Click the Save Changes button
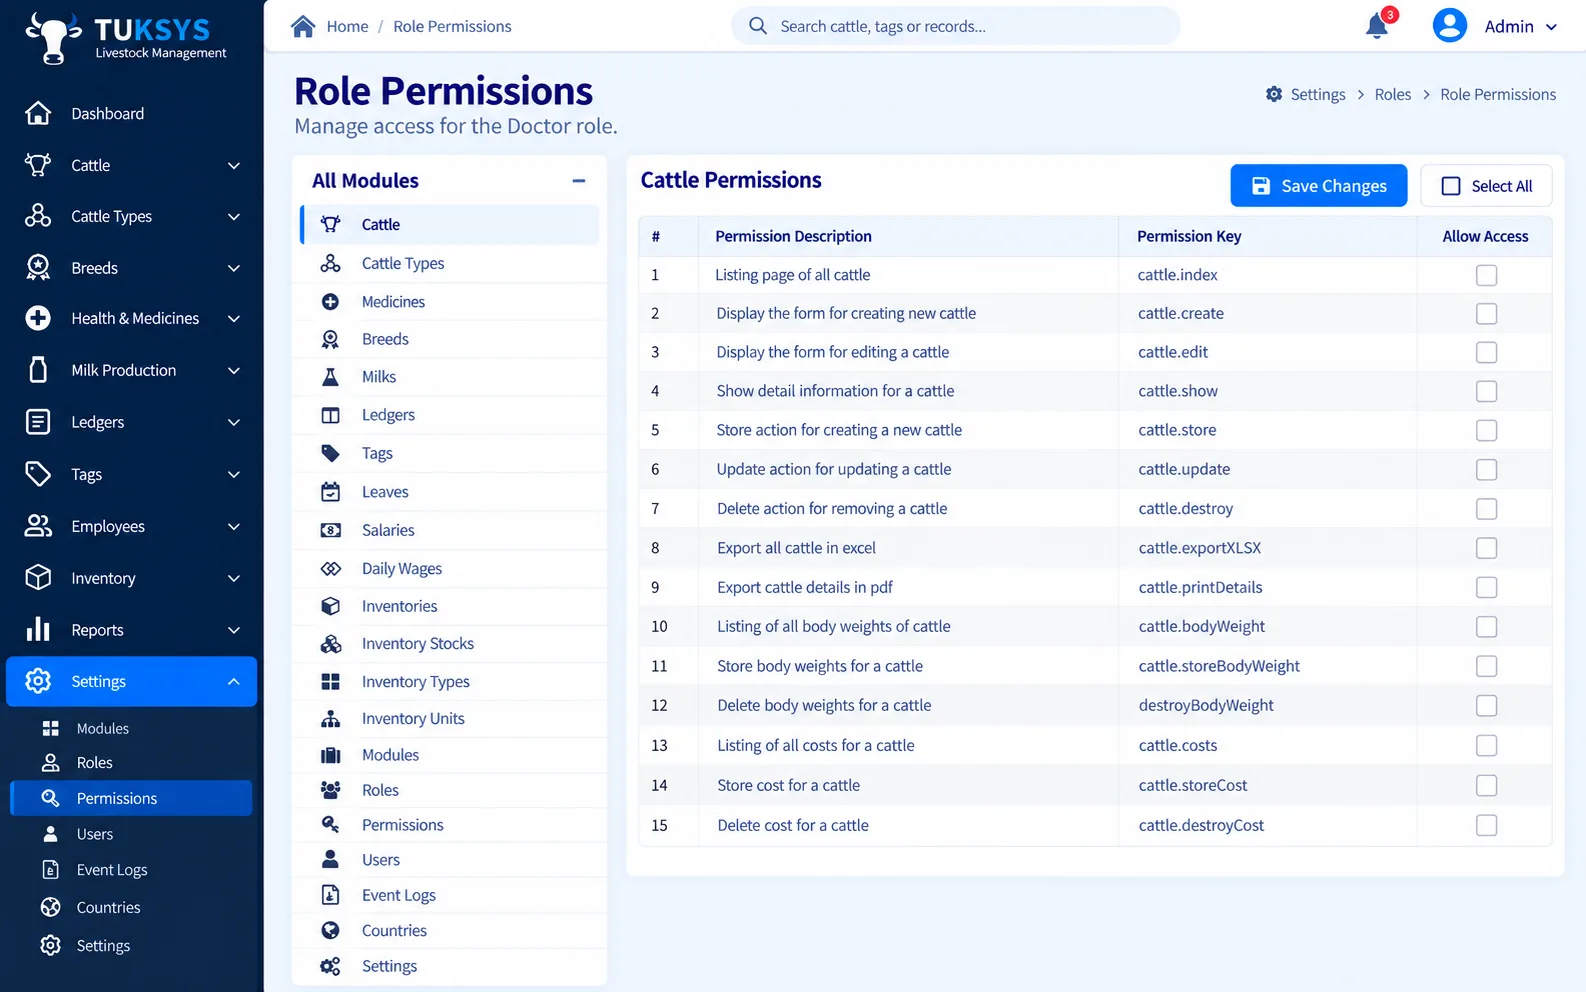This screenshot has width=1586, height=992. click(x=1318, y=186)
